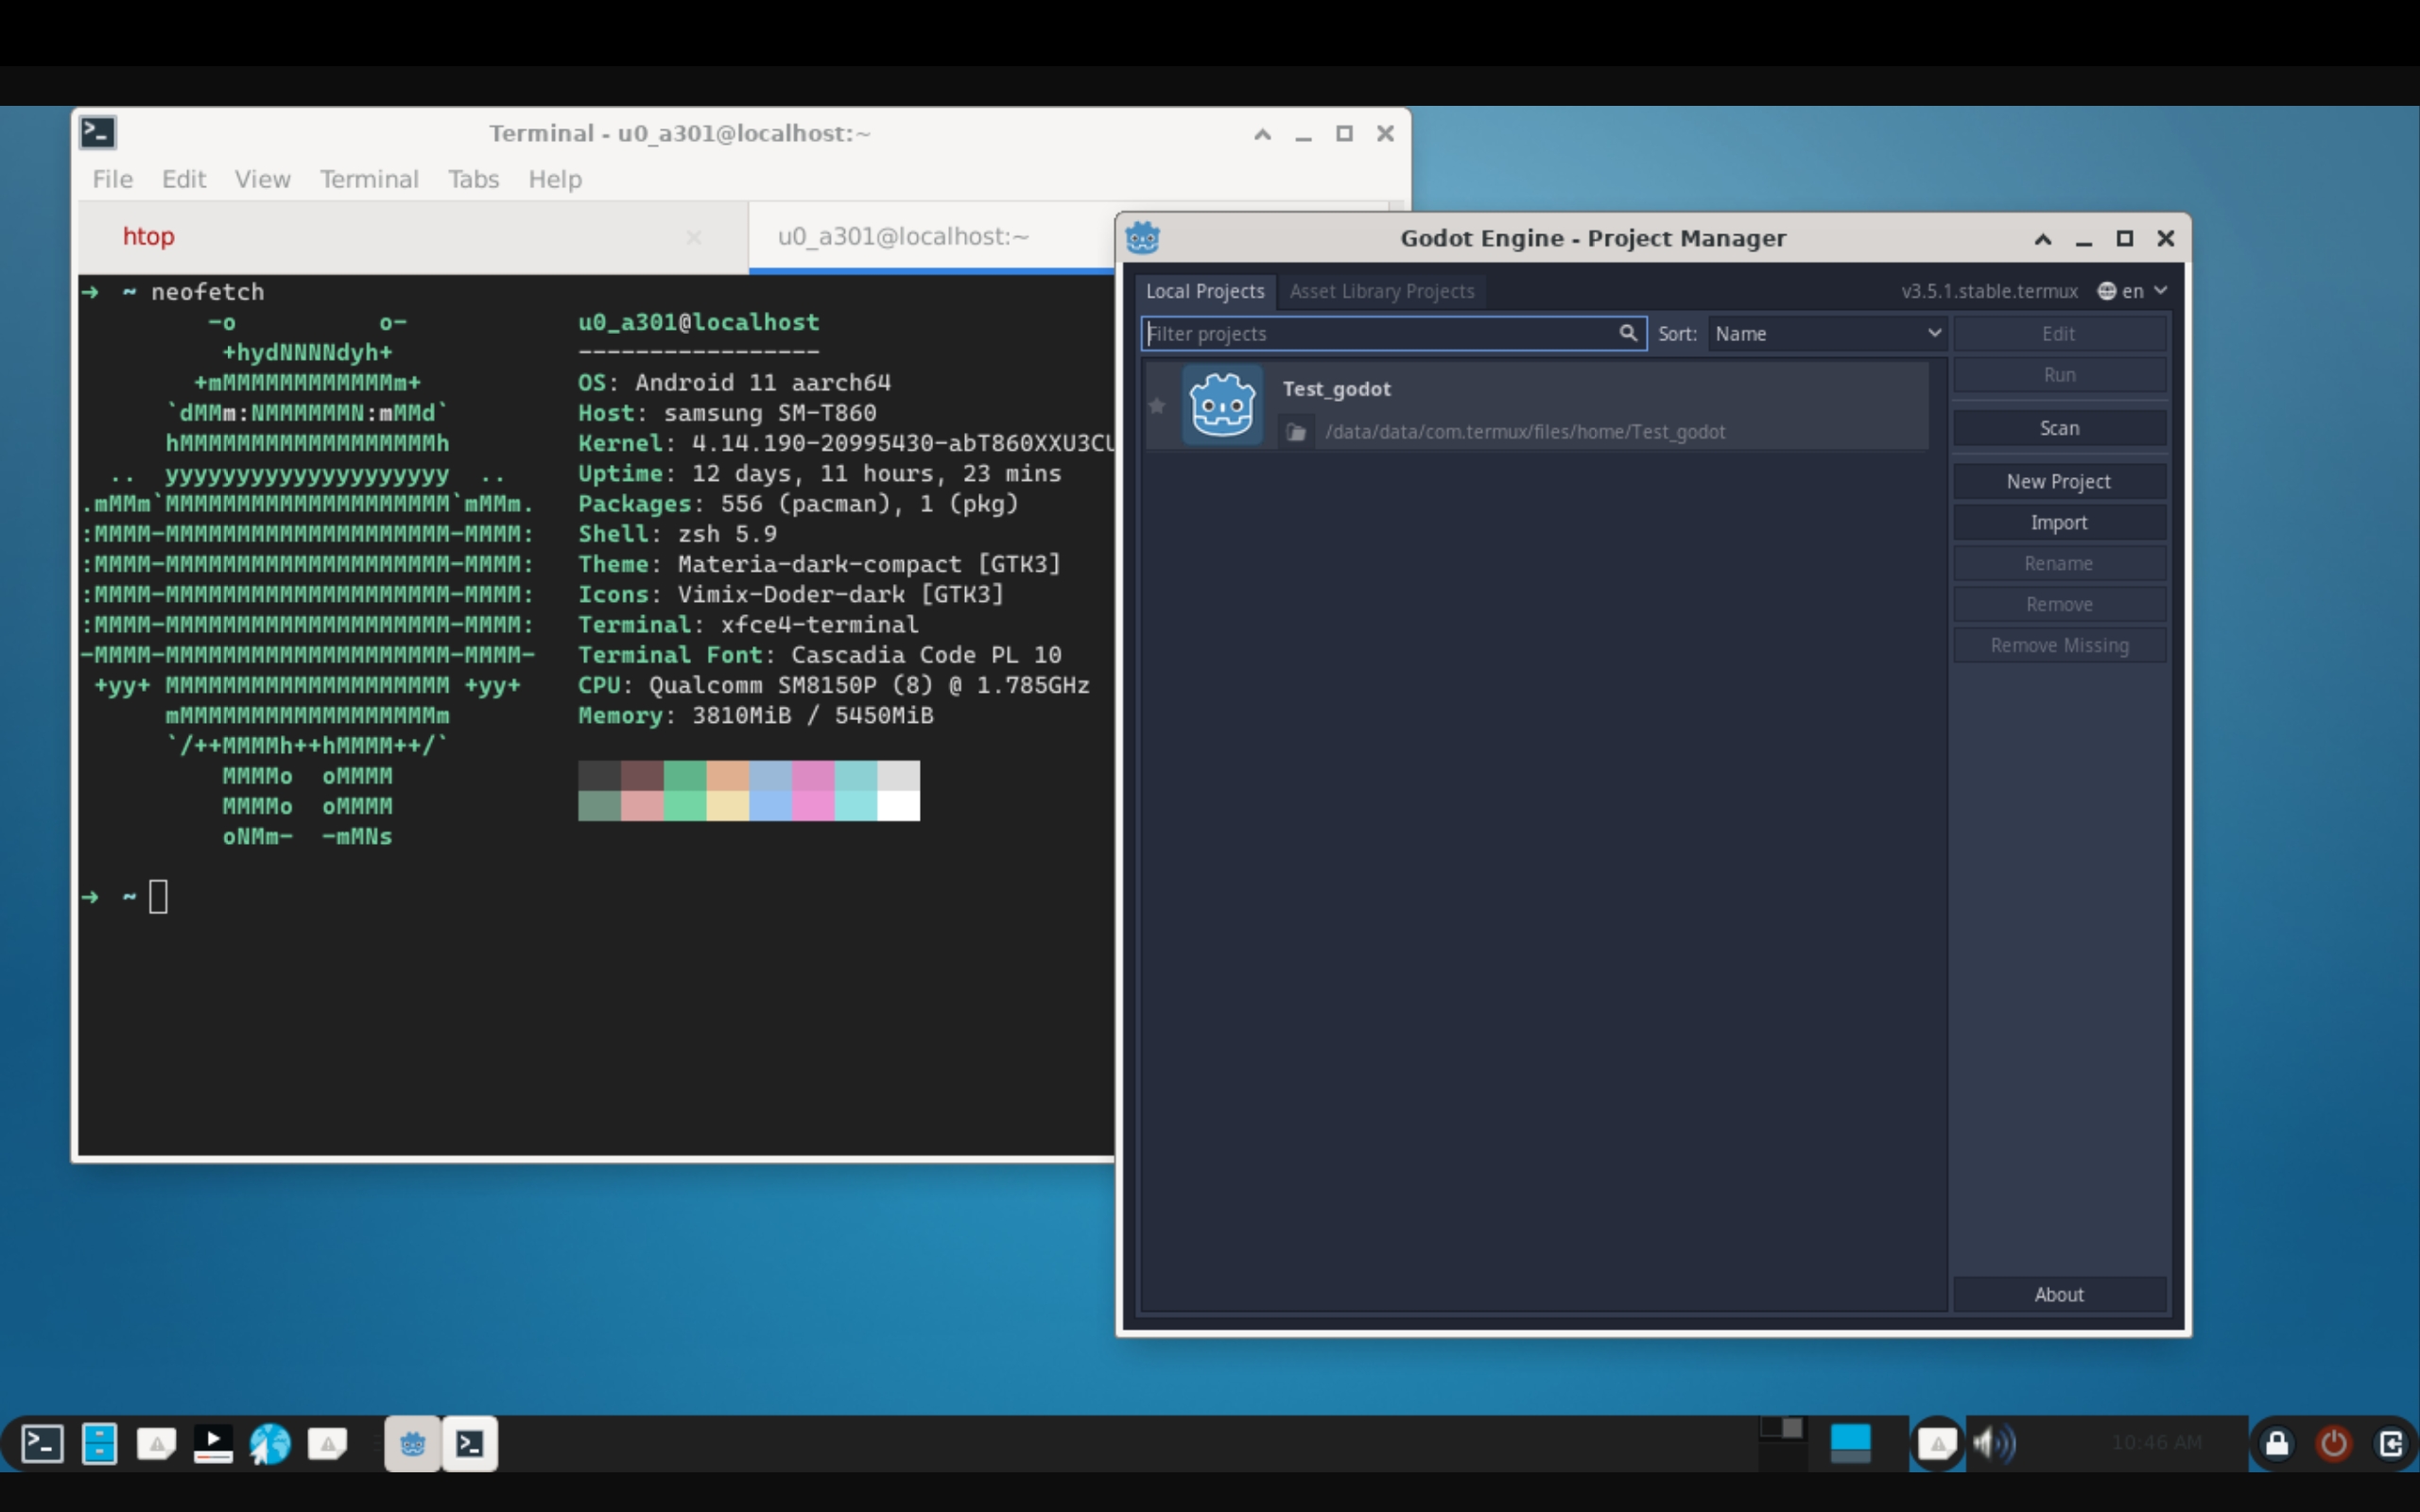
Task: Click inside the Filter projects input field
Action: 1380,333
